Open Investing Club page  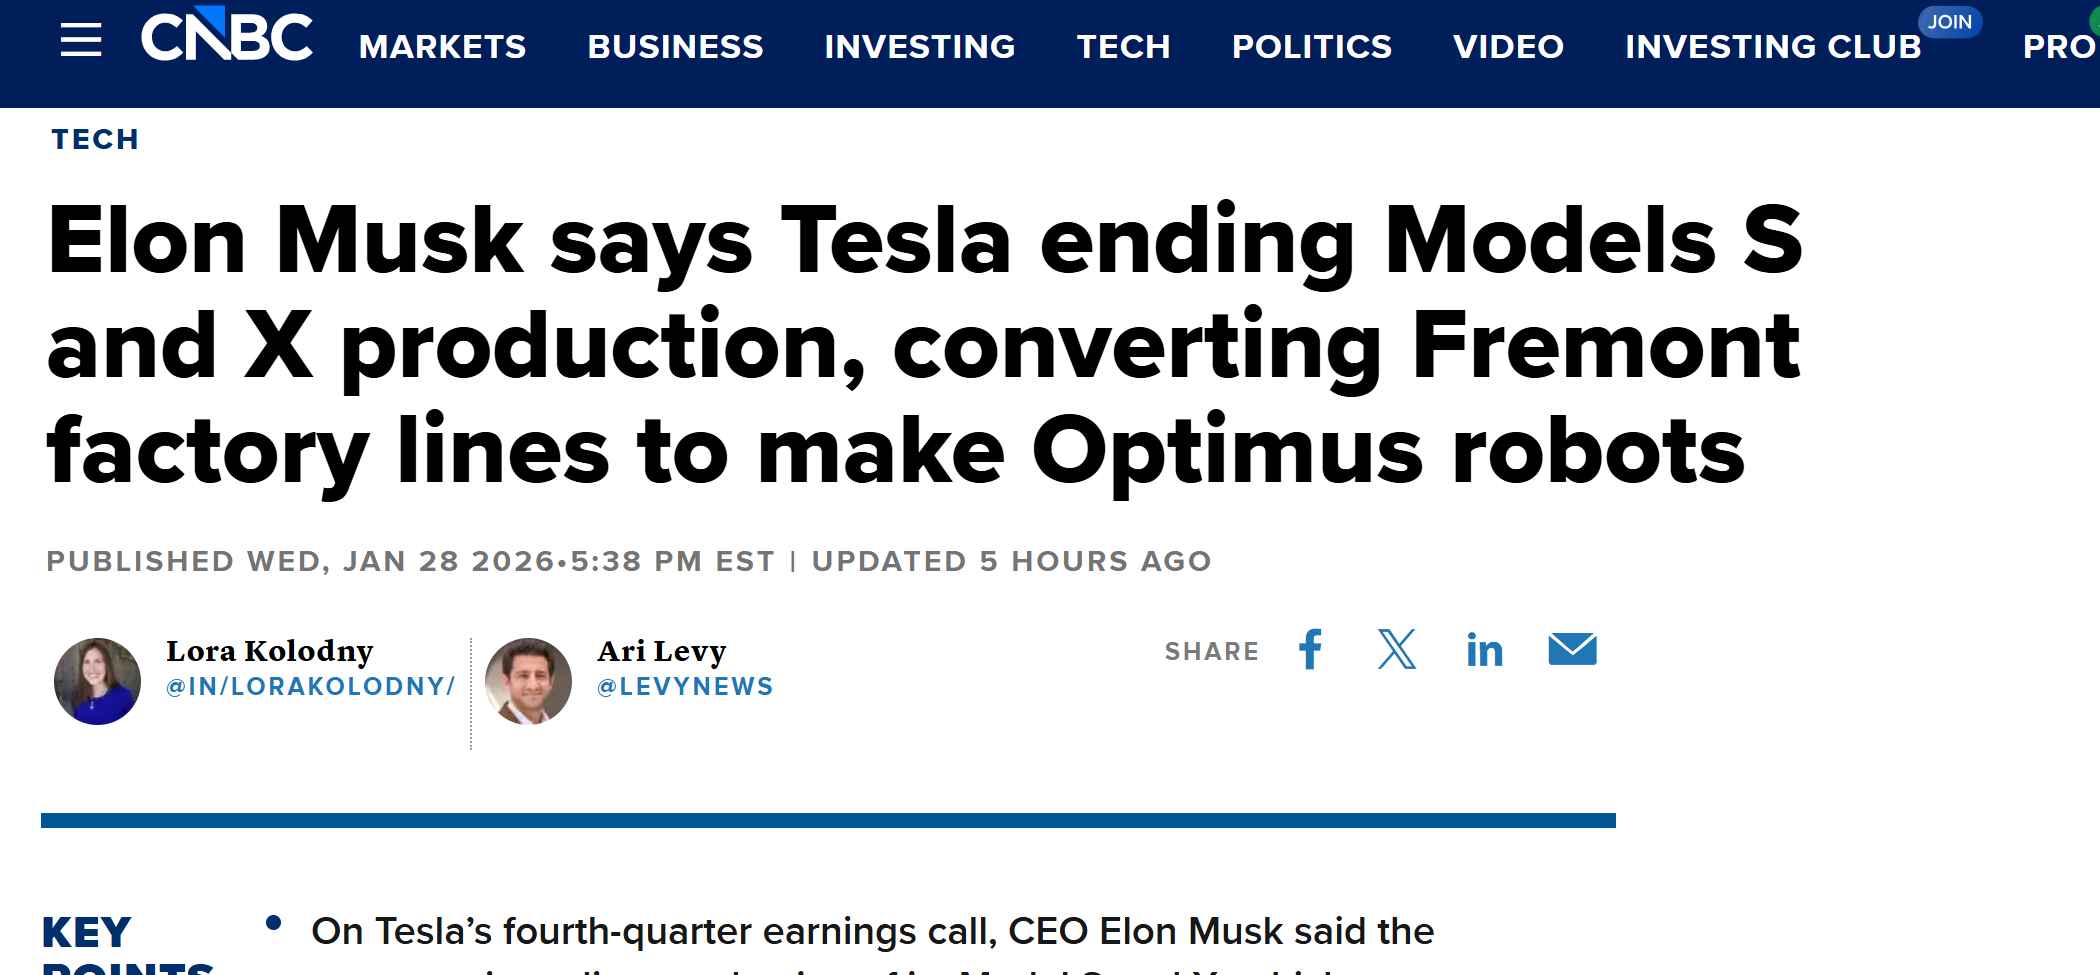click(x=1772, y=46)
